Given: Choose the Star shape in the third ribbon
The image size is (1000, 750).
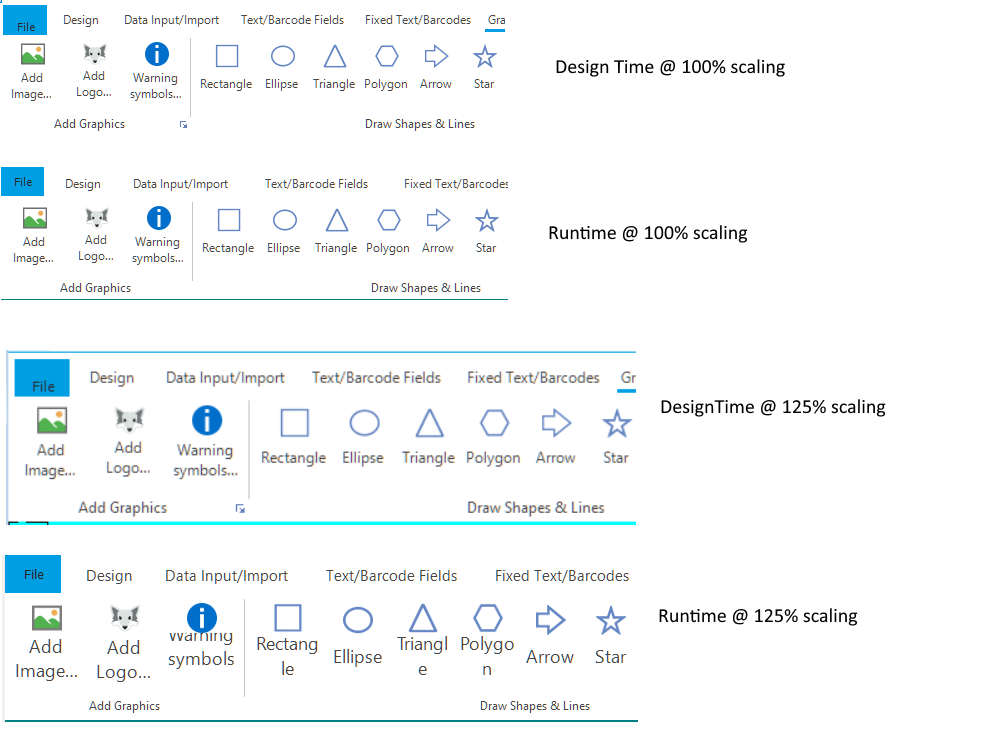Looking at the screenshot, I should tap(616, 437).
